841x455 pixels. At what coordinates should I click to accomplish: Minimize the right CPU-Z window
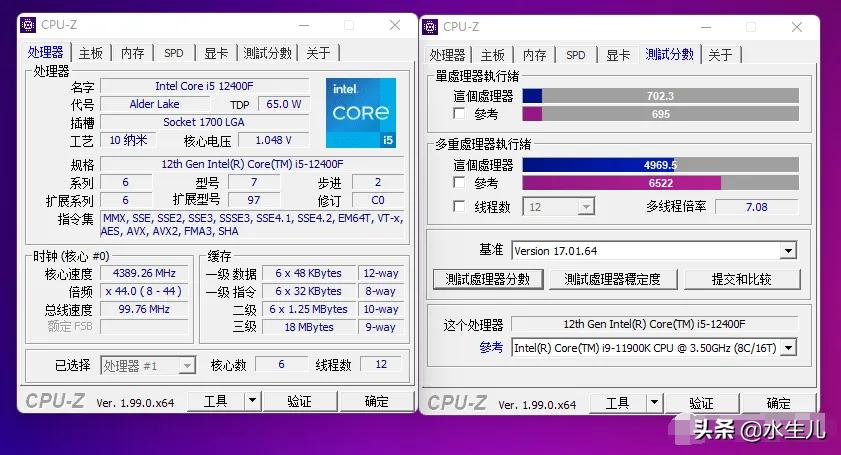pos(706,27)
